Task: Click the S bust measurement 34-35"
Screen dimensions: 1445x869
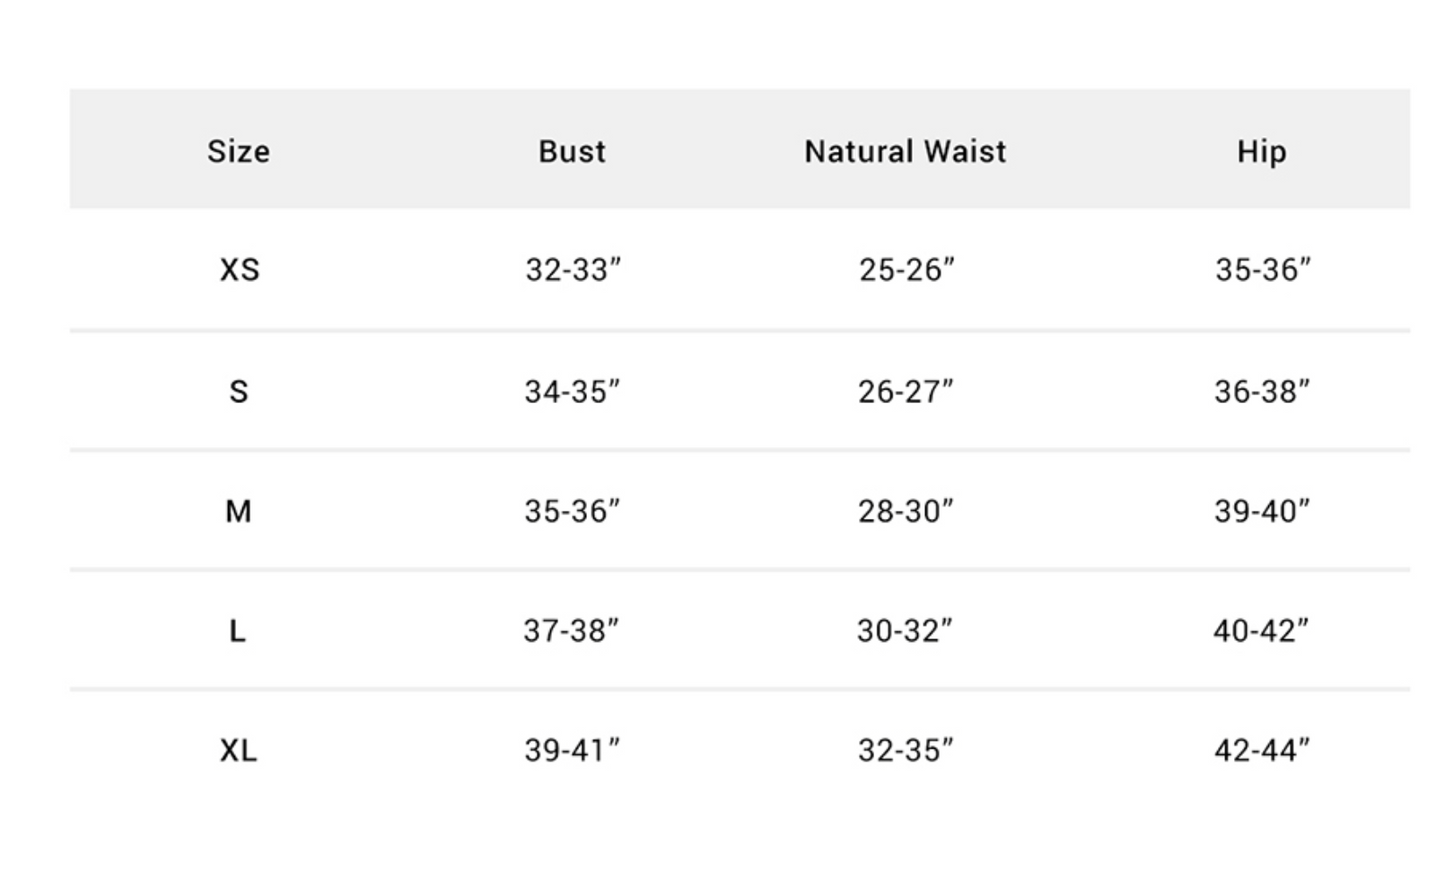Action: [x=572, y=391]
